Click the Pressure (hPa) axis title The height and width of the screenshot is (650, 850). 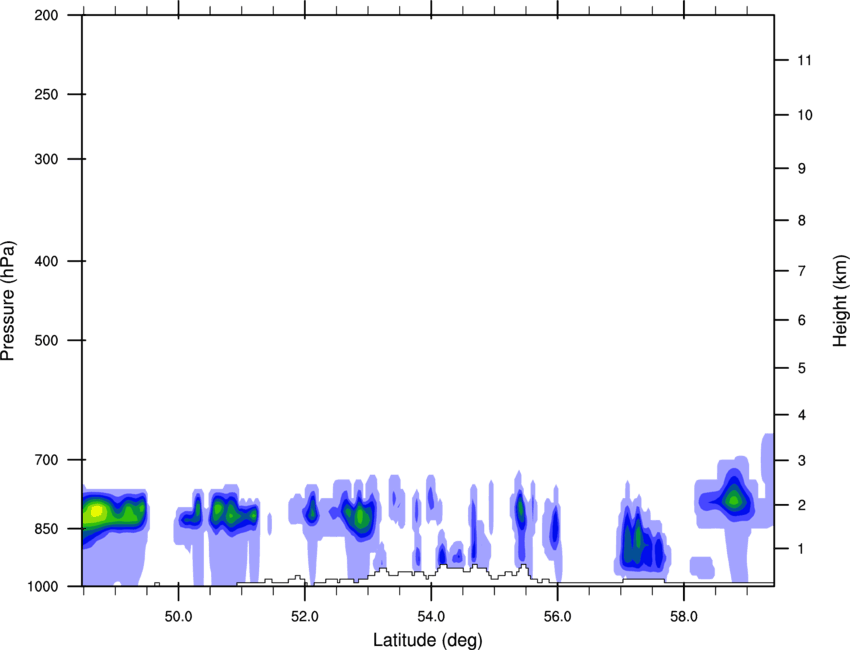point(8,301)
